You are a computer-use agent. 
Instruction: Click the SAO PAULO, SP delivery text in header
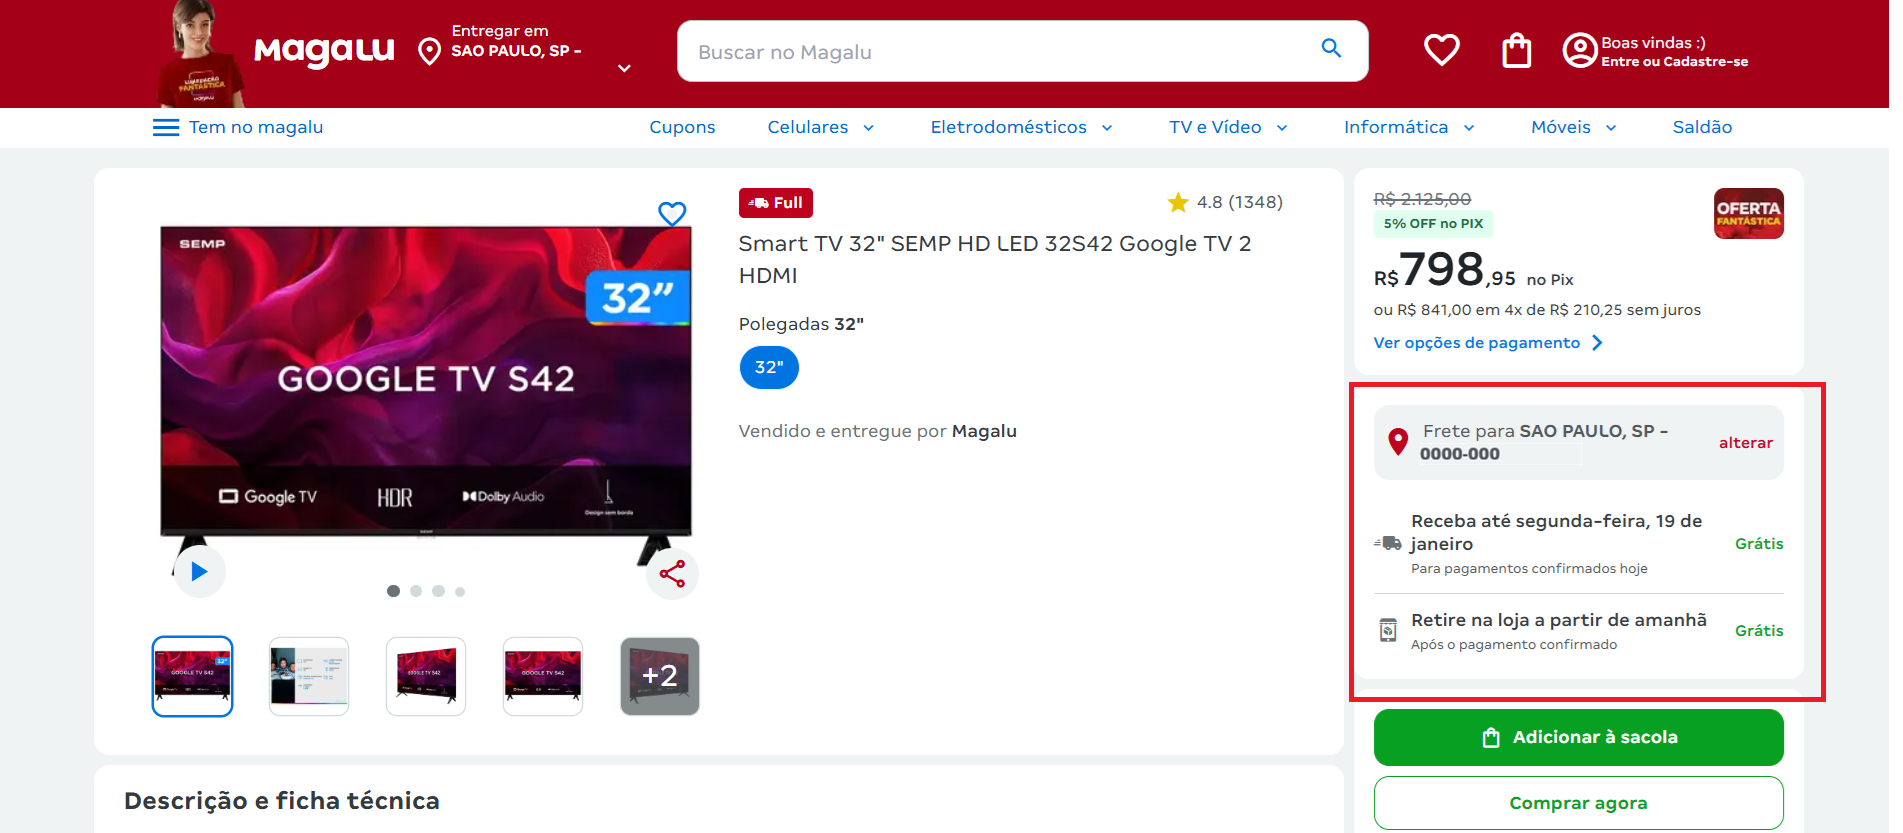(x=516, y=51)
